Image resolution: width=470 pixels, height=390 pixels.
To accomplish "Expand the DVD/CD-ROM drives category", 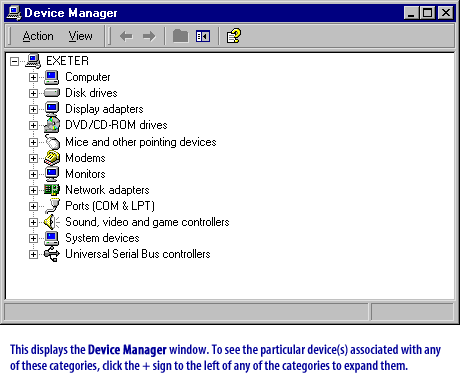I will coord(33,125).
